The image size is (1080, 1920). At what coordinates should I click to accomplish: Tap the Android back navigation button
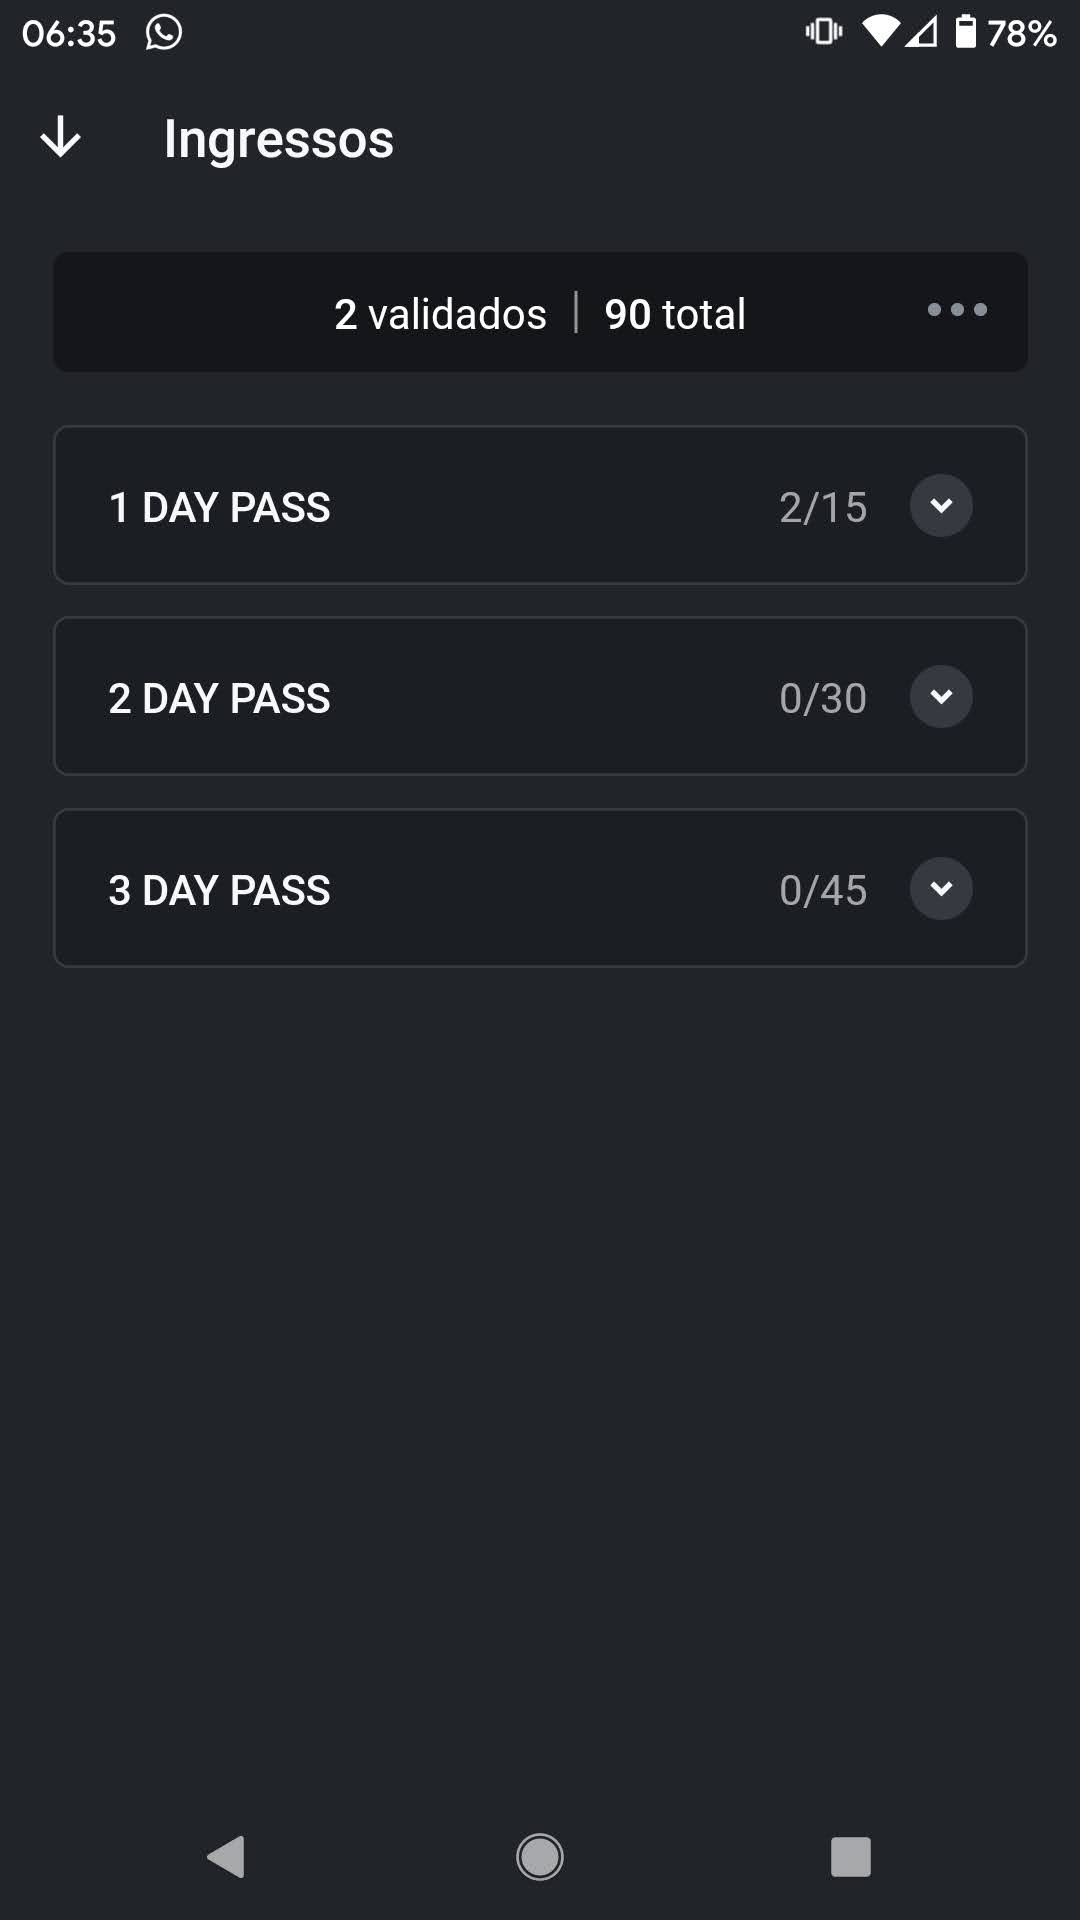(x=226, y=1857)
